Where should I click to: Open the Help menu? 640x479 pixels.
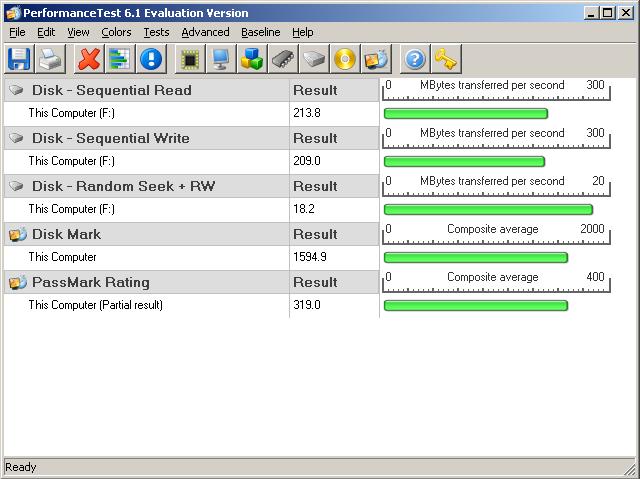click(x=302, y=32)
